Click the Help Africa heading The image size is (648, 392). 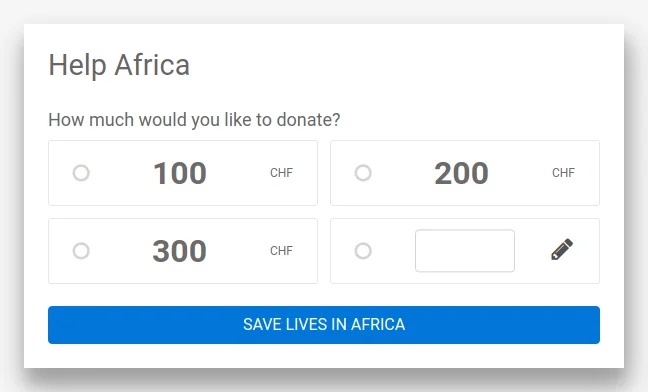pos(119,65)
